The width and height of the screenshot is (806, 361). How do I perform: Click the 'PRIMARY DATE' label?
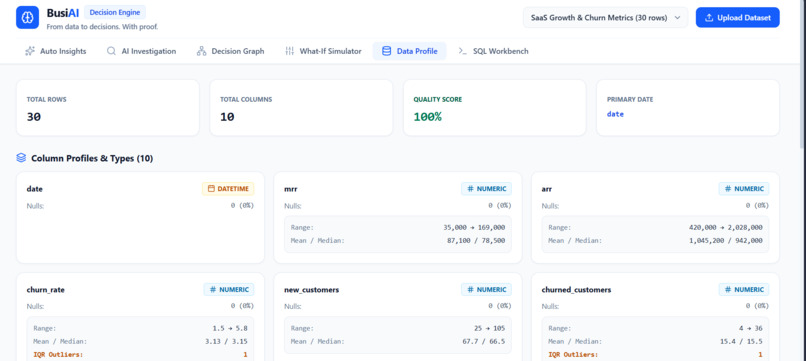tap(630, 99)
